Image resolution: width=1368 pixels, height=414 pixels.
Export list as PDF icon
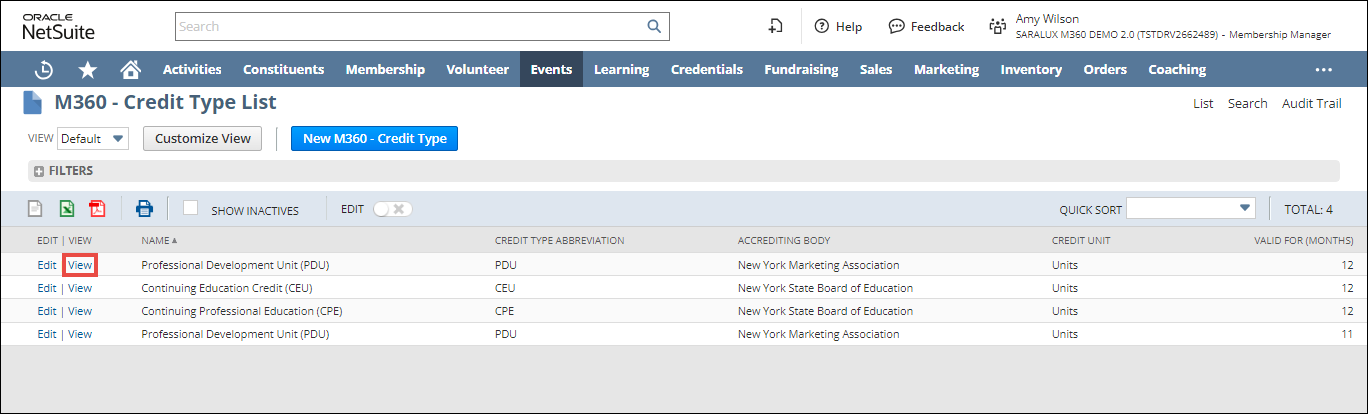(x=97, y=209)
